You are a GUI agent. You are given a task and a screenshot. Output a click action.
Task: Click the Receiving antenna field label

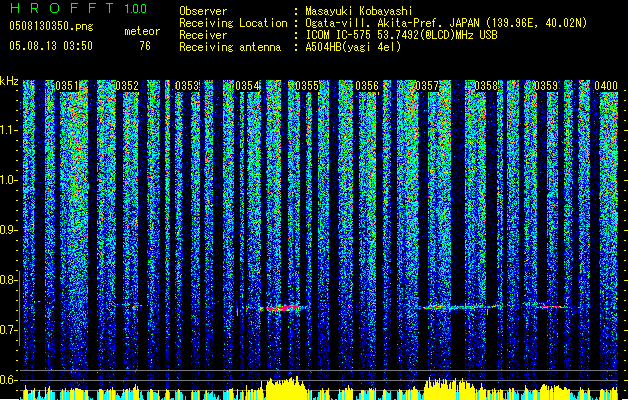230,47
